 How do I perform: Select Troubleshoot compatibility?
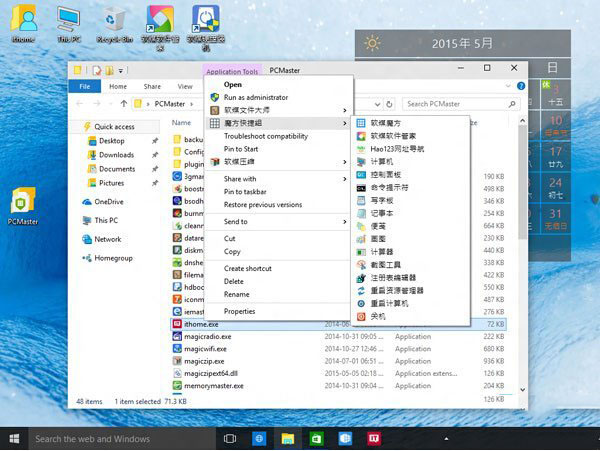coord(279,136)
